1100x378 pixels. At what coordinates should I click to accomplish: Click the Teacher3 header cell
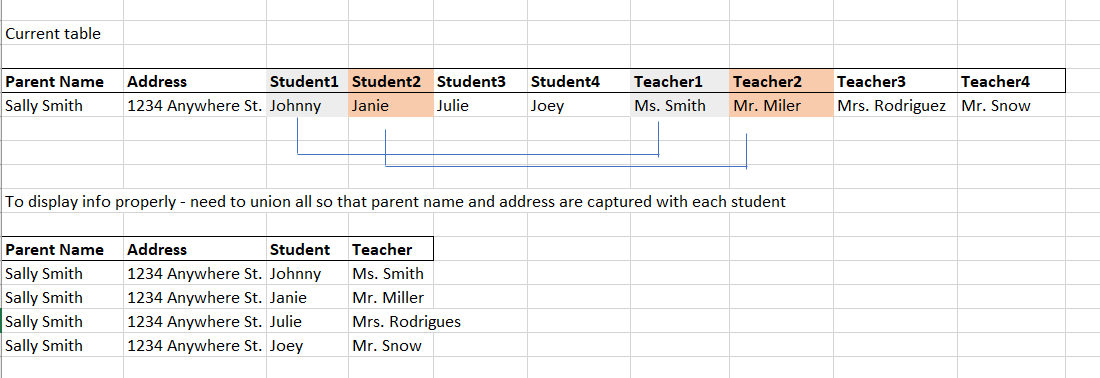[x=895, y=81]
